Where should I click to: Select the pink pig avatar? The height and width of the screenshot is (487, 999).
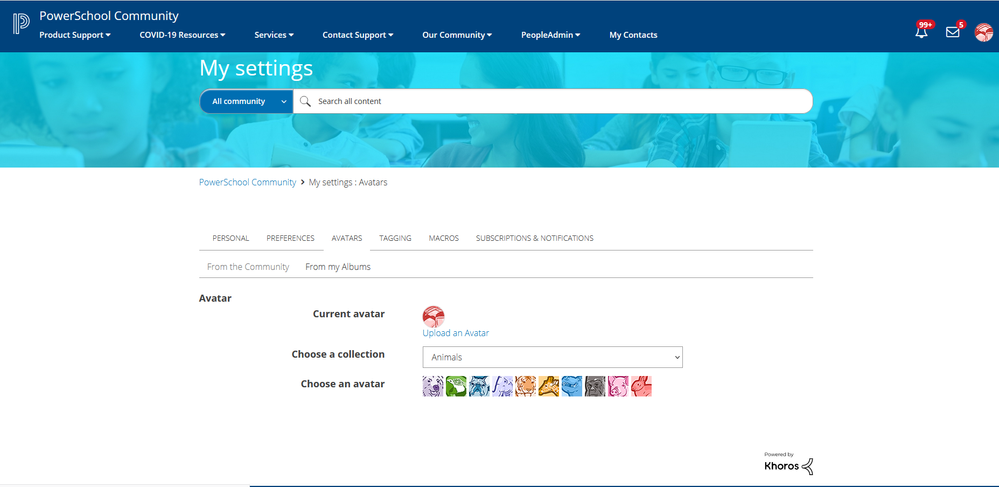click(618, 386)
